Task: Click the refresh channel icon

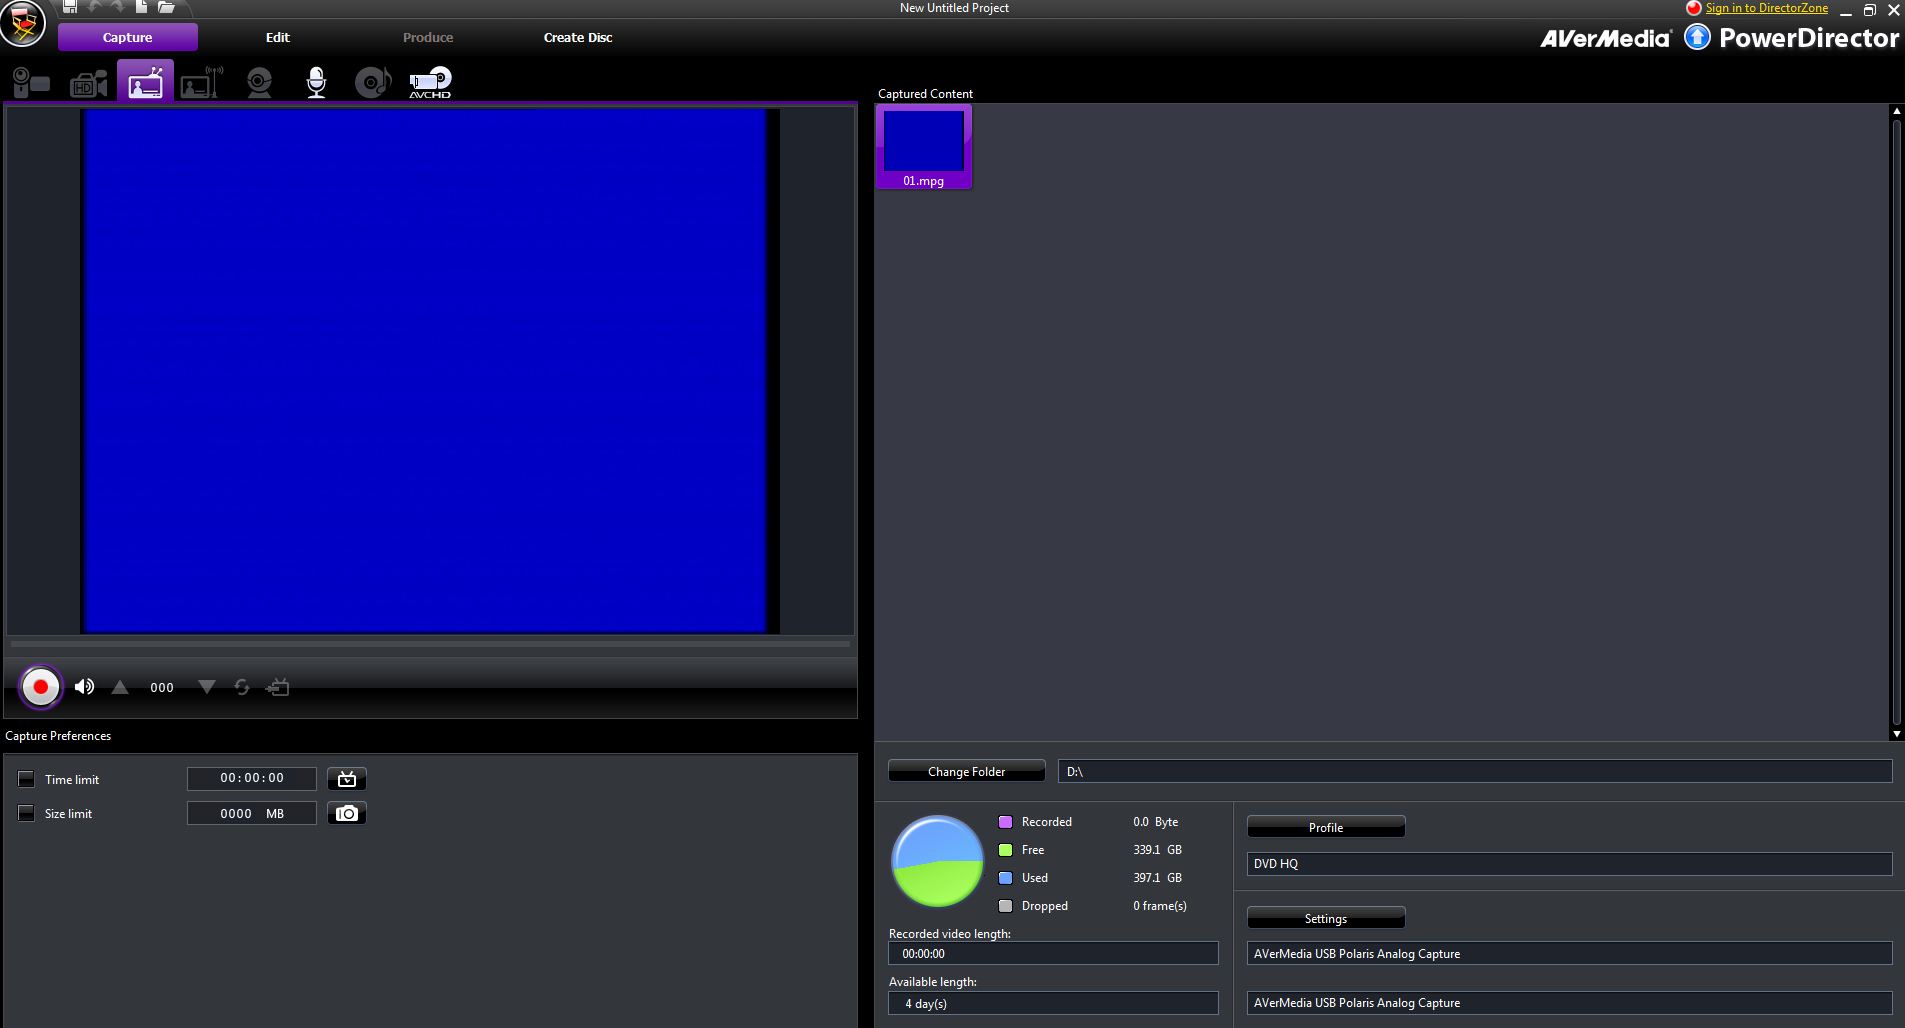Action: pyautogui.click(x=242, y=687)
